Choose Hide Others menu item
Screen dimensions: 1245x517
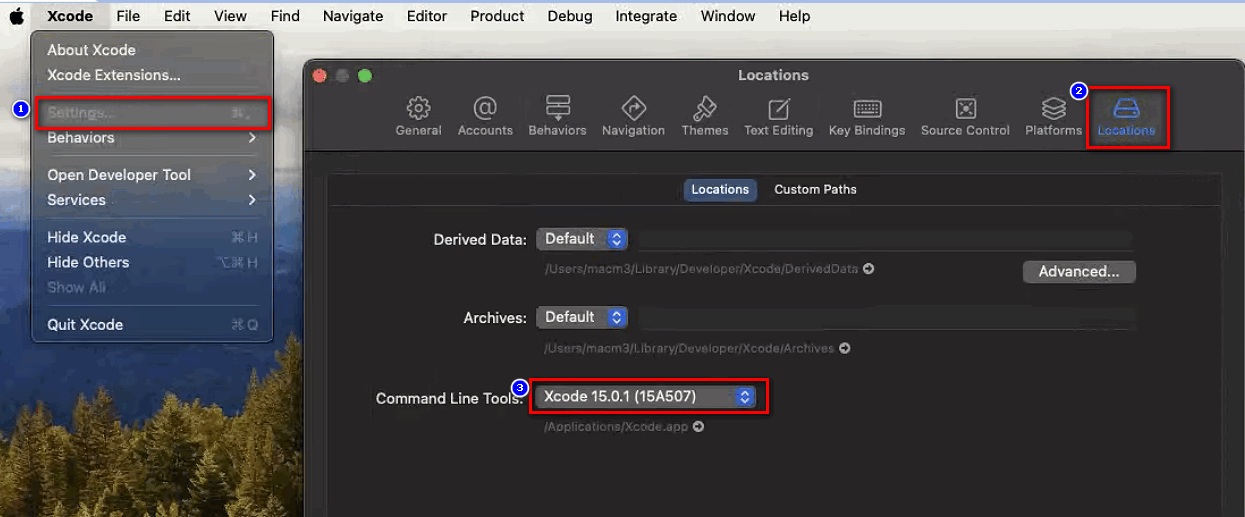[152, 262]
